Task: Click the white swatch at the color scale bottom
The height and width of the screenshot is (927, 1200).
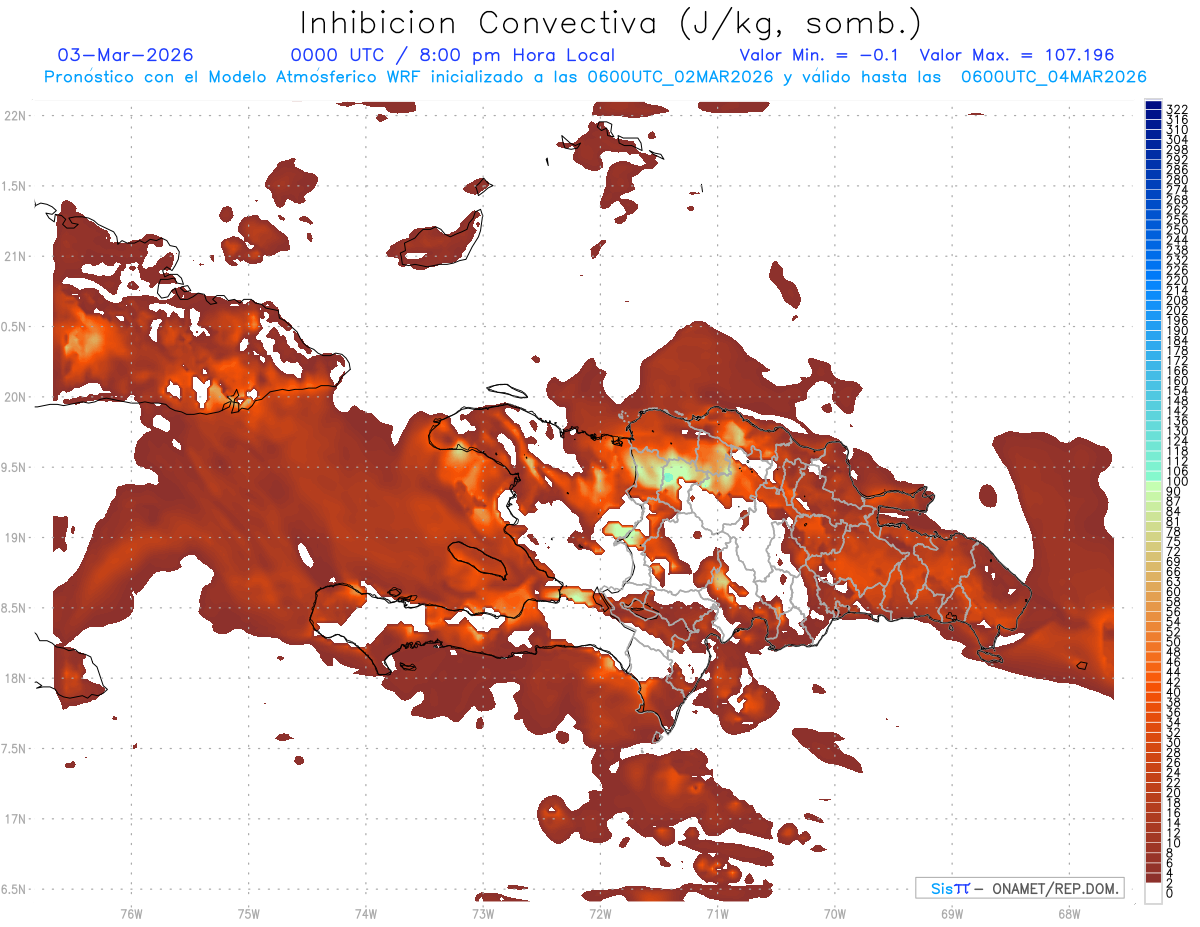Action: [x=1153, y=892]
